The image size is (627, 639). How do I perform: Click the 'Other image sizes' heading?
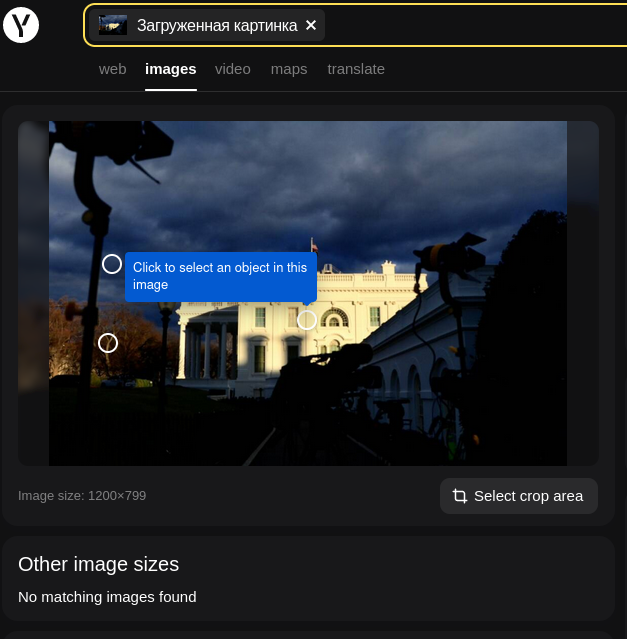click(99, 564)
